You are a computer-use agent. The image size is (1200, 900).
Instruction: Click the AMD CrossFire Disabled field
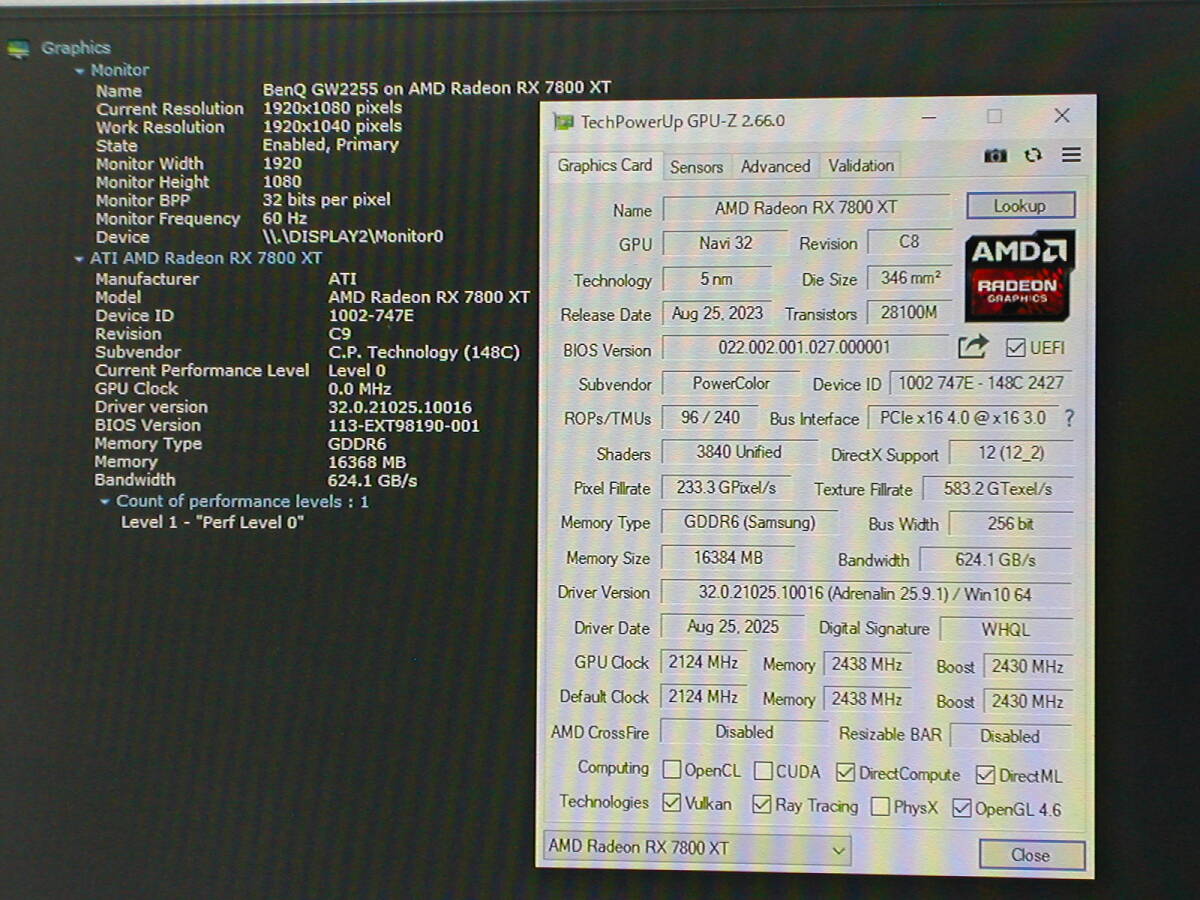pyautogui.click(x=744, y=733)
